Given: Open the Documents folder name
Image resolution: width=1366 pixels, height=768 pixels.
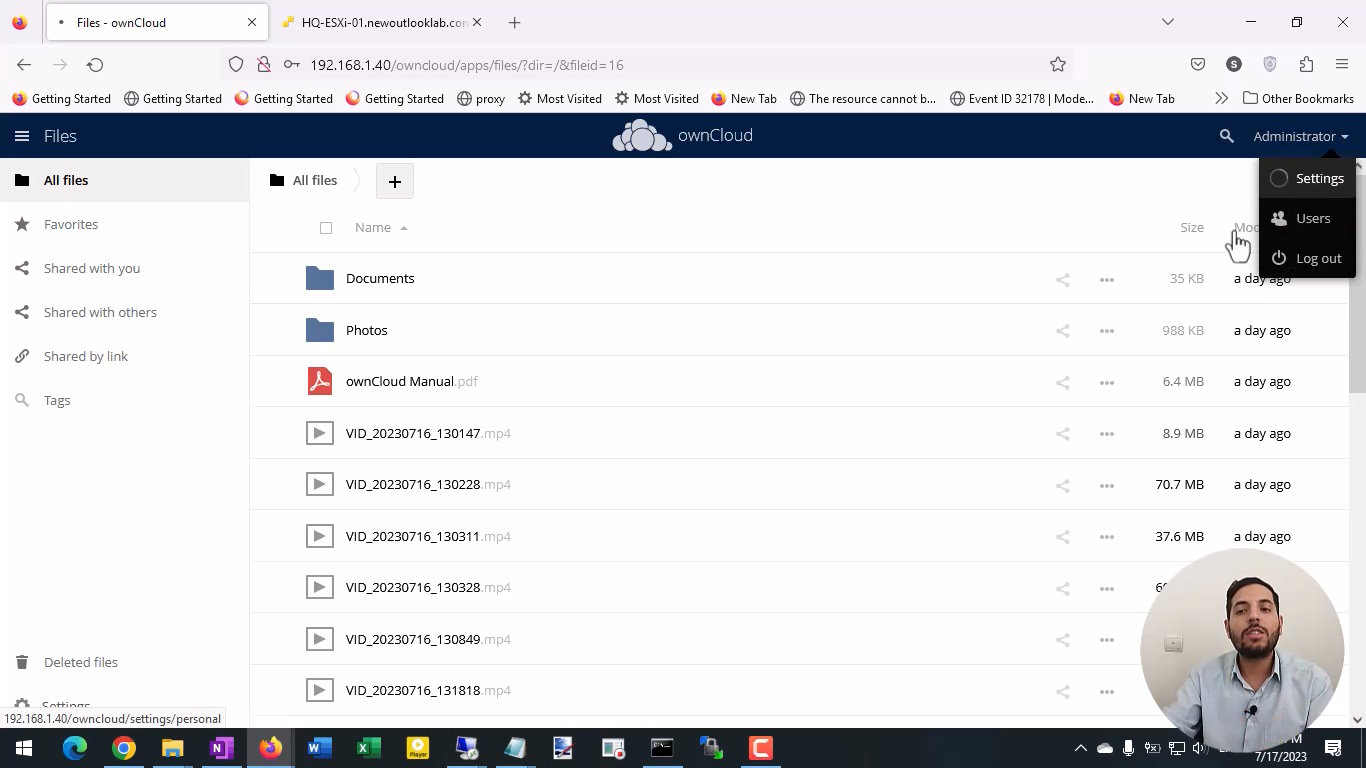Looking at the screenshot, I should [x=380, y=278].
